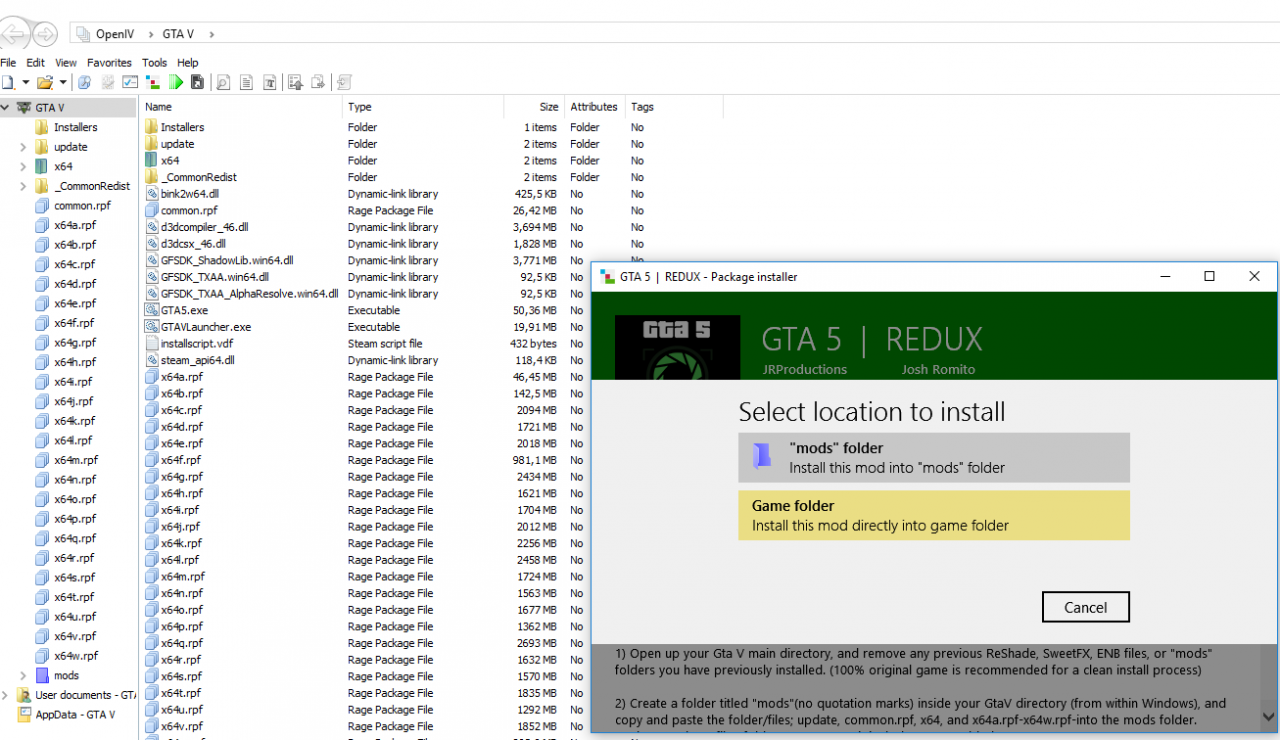Image resolution: width=1280 pixels, height=740 pixels.
Task: Open the New file dropdown arrow
Action: [x=26, y=82]
